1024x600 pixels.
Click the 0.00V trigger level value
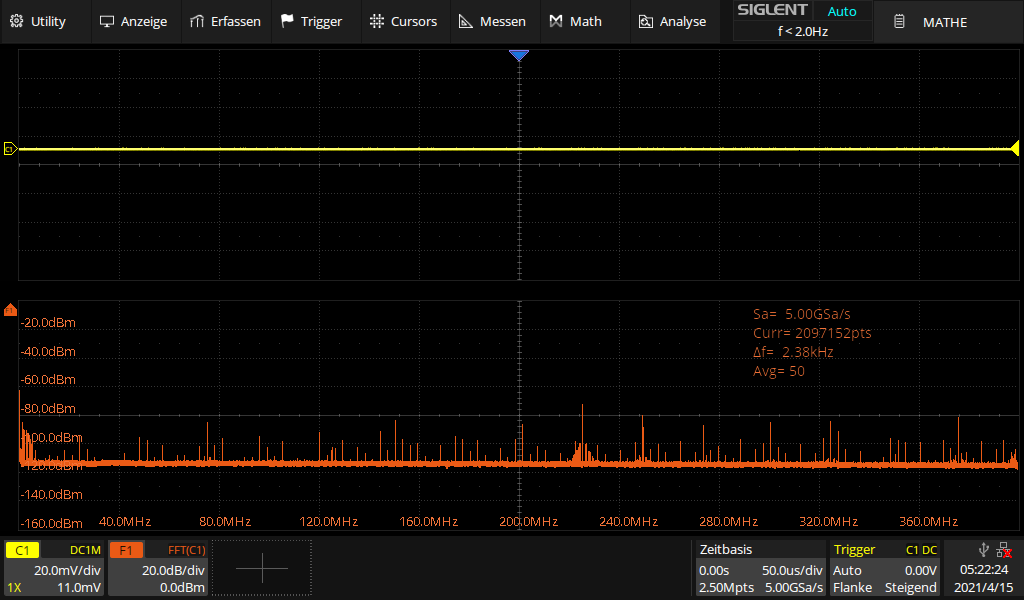[920, 570]
